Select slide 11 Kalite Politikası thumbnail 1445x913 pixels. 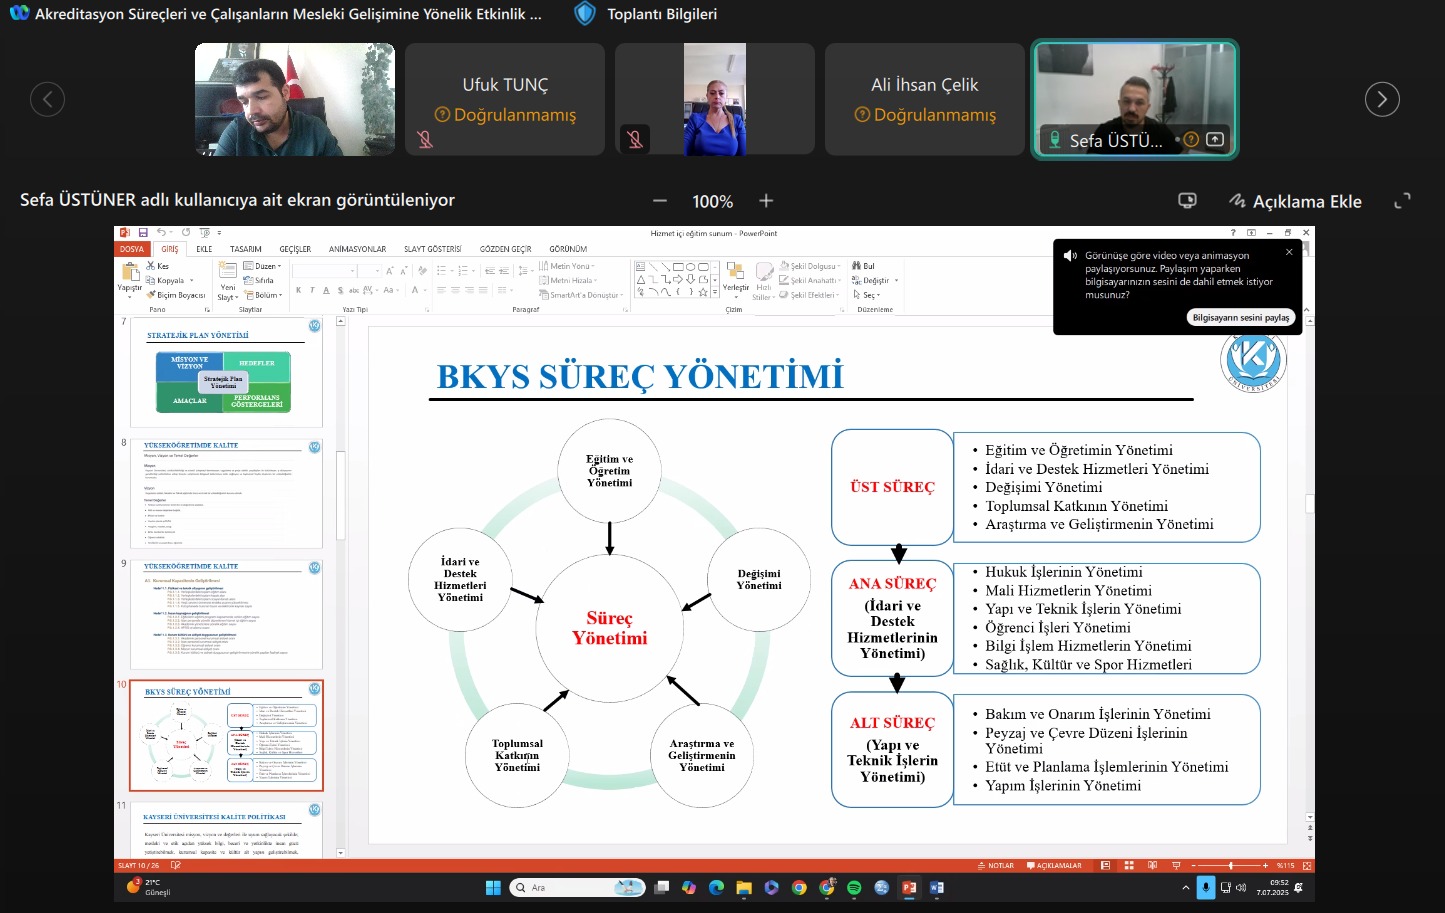coord(227,831)
